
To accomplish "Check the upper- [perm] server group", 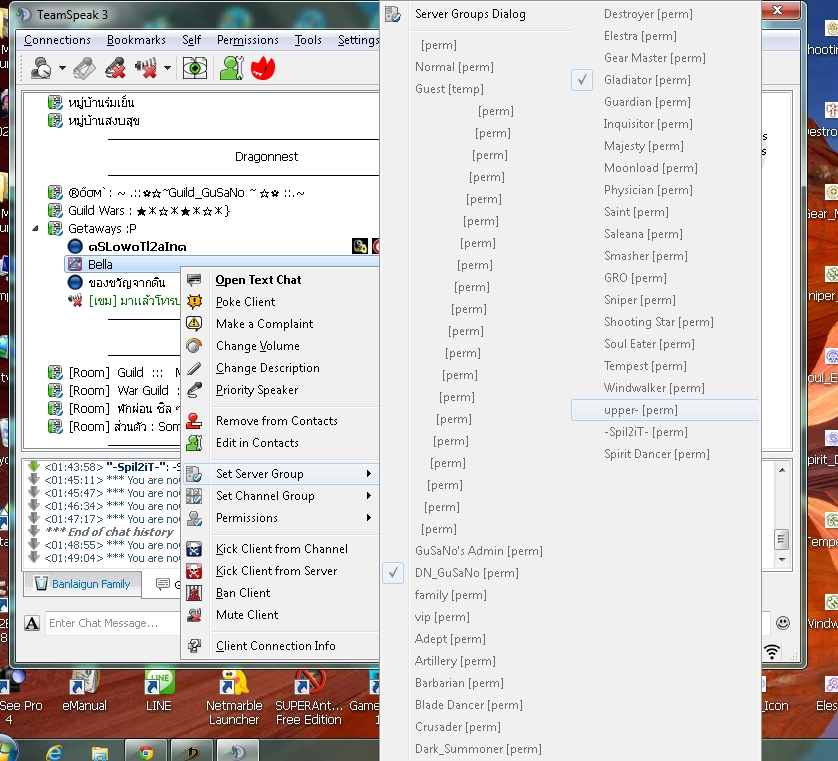I will coord(664,410).
